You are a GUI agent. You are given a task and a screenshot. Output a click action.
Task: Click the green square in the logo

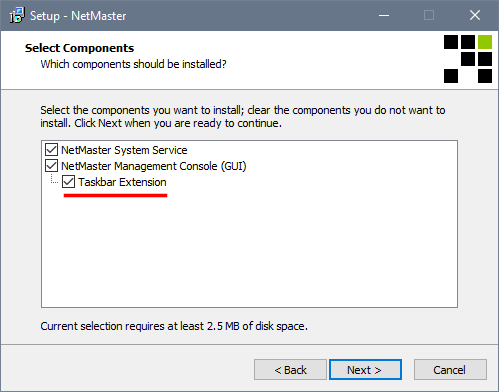coord(485,42)
